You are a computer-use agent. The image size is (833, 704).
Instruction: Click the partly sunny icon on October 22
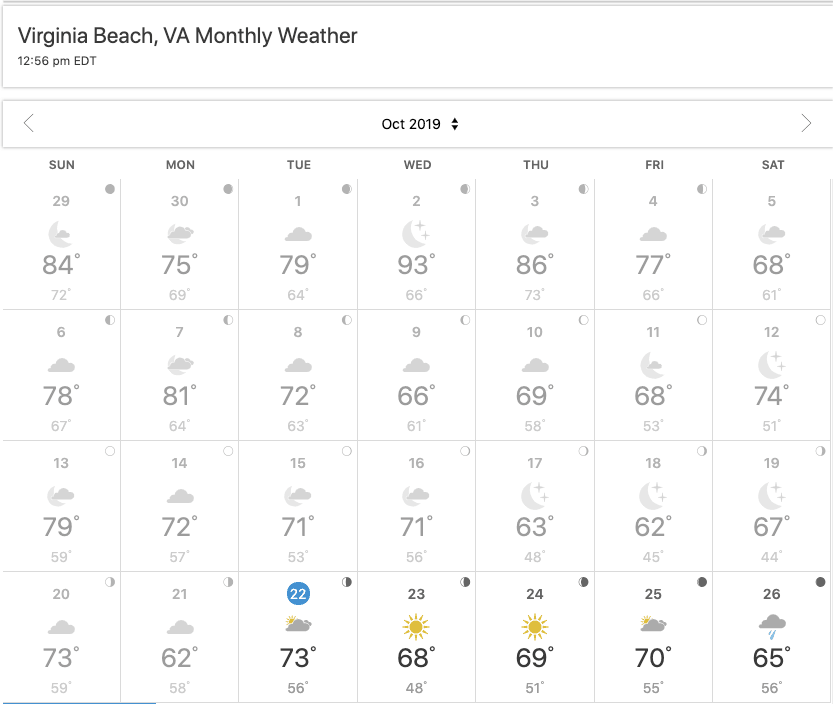click(298, 624)
